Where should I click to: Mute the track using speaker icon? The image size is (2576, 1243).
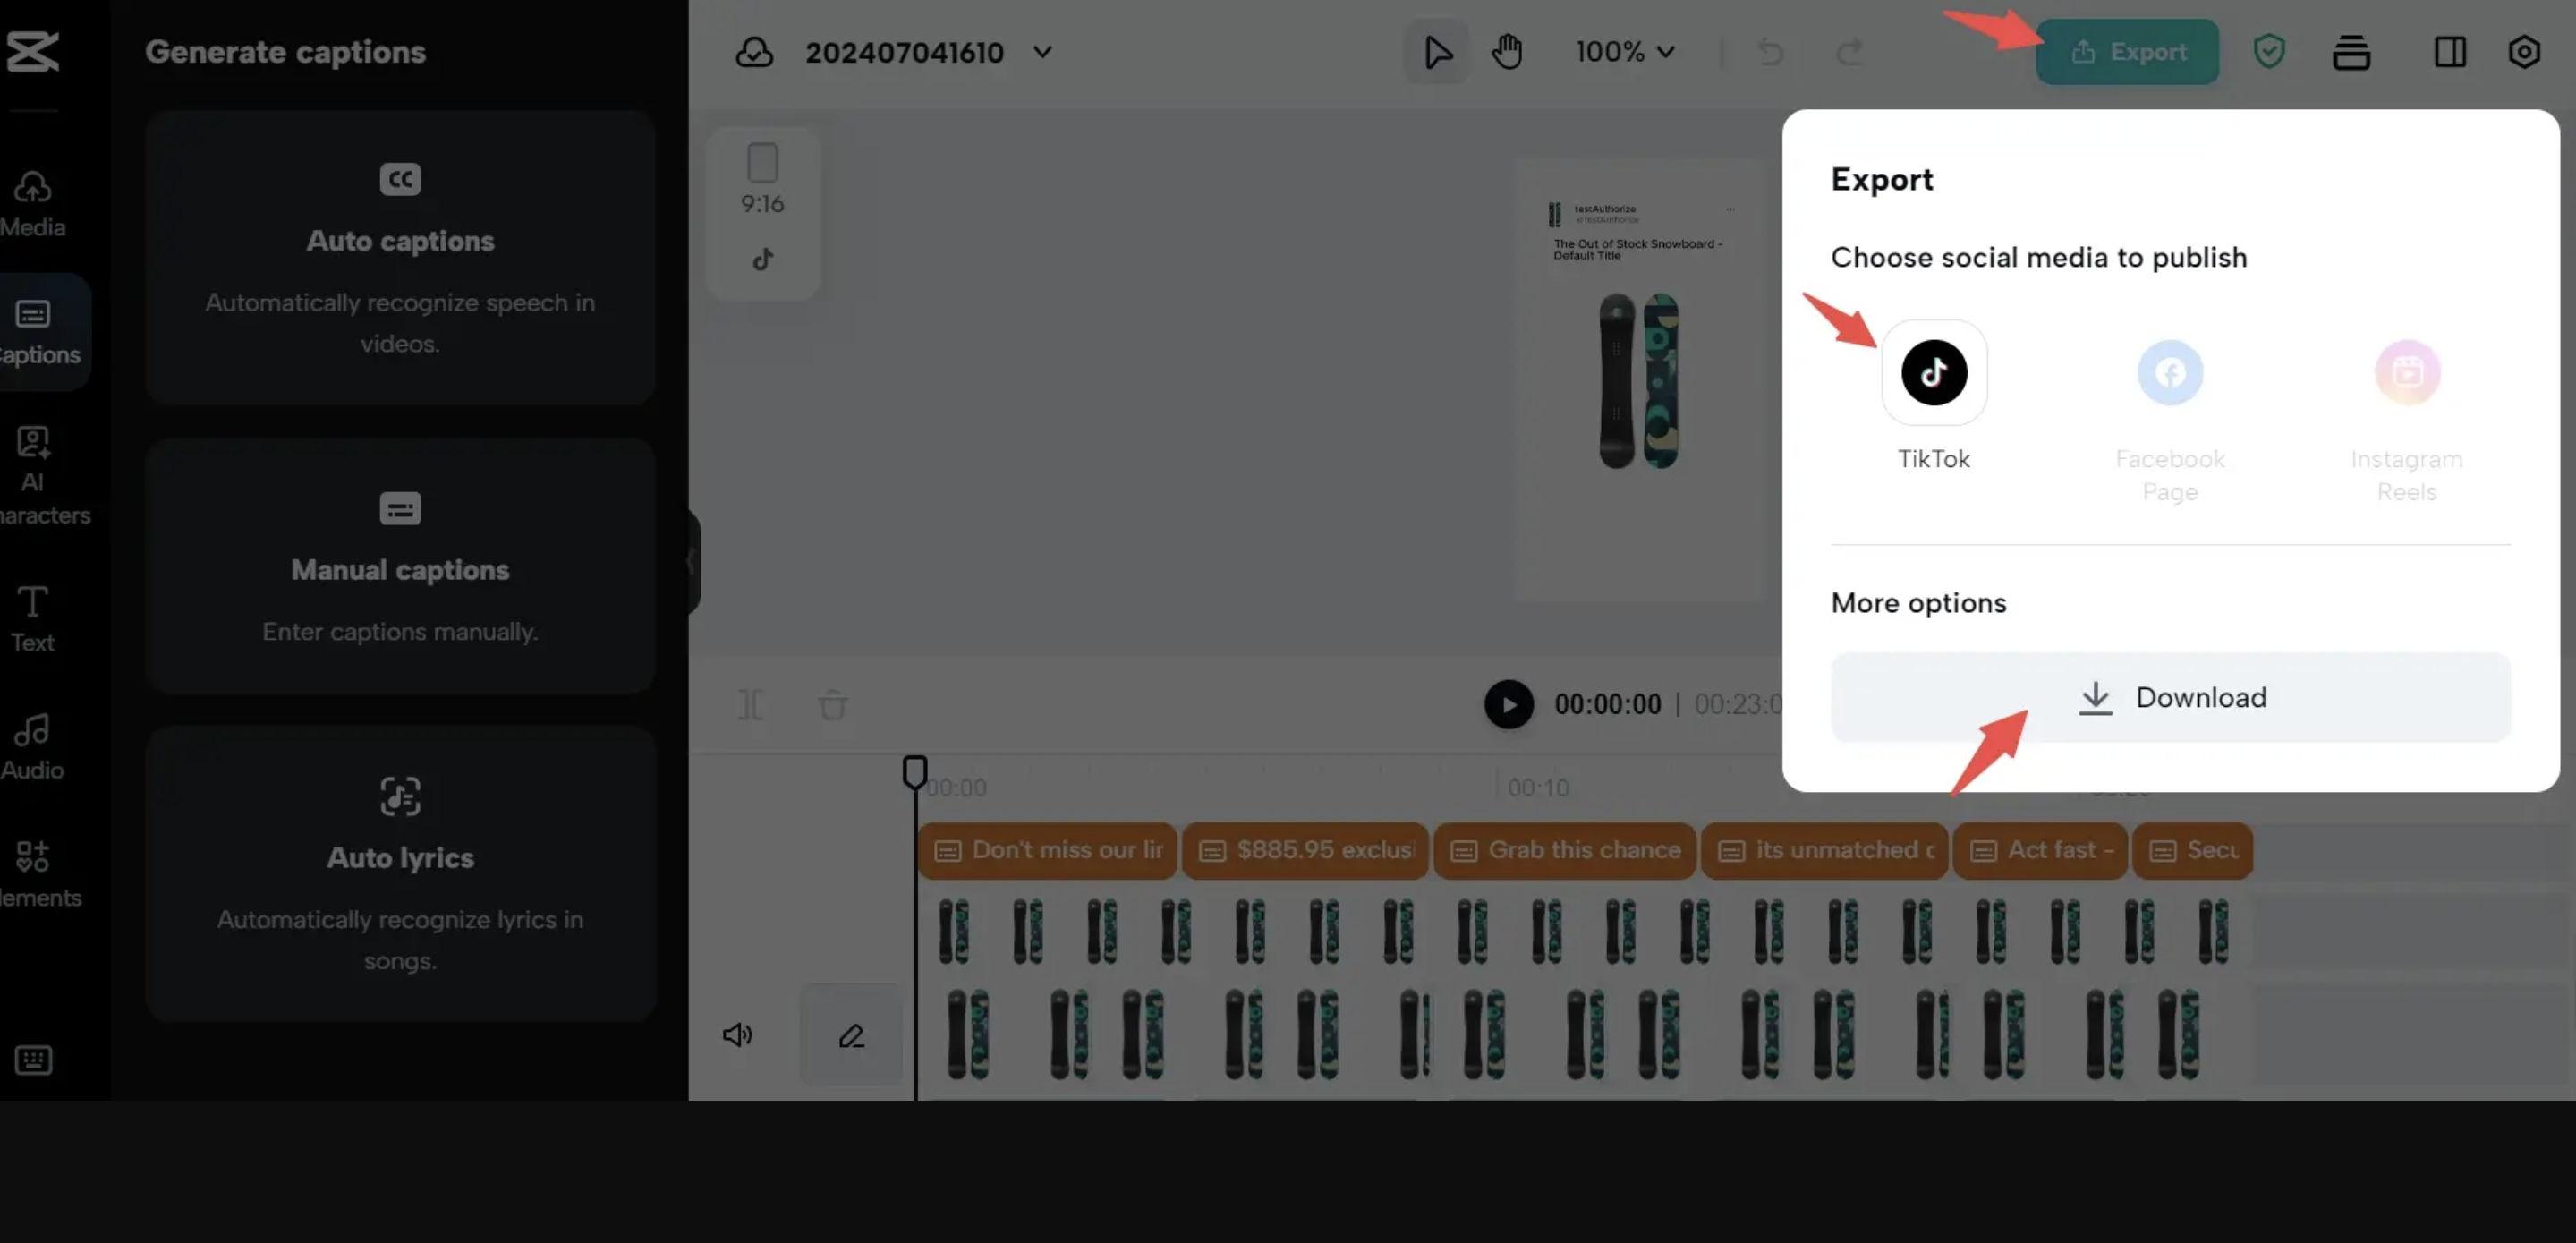[737, 1035]
